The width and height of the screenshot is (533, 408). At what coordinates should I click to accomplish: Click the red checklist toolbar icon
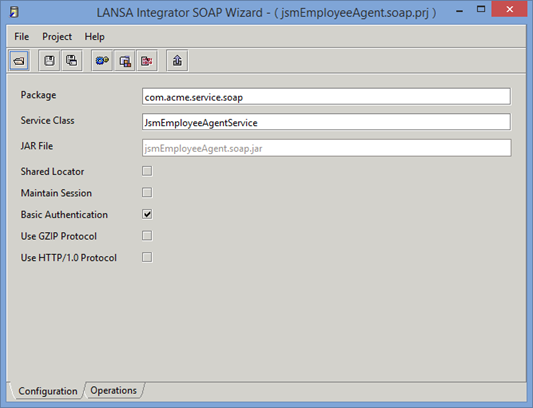click(x=147, y=61)
